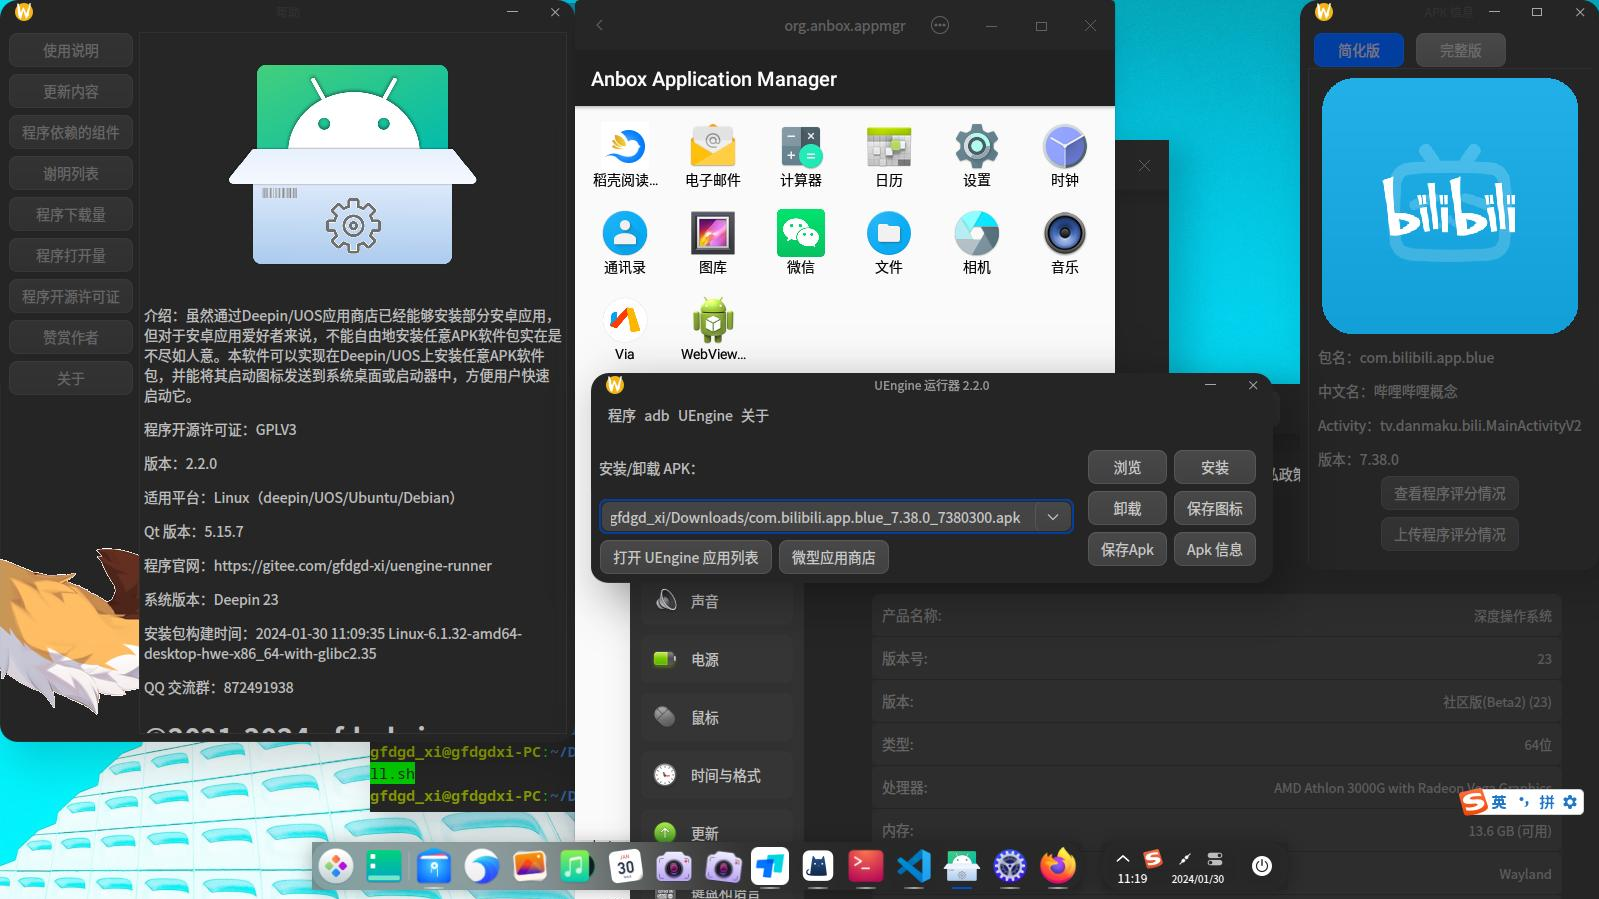Select 时间与格式 in settings sidebar
The height and width of the screenshot is (899, 1599).
pos(717,776)
